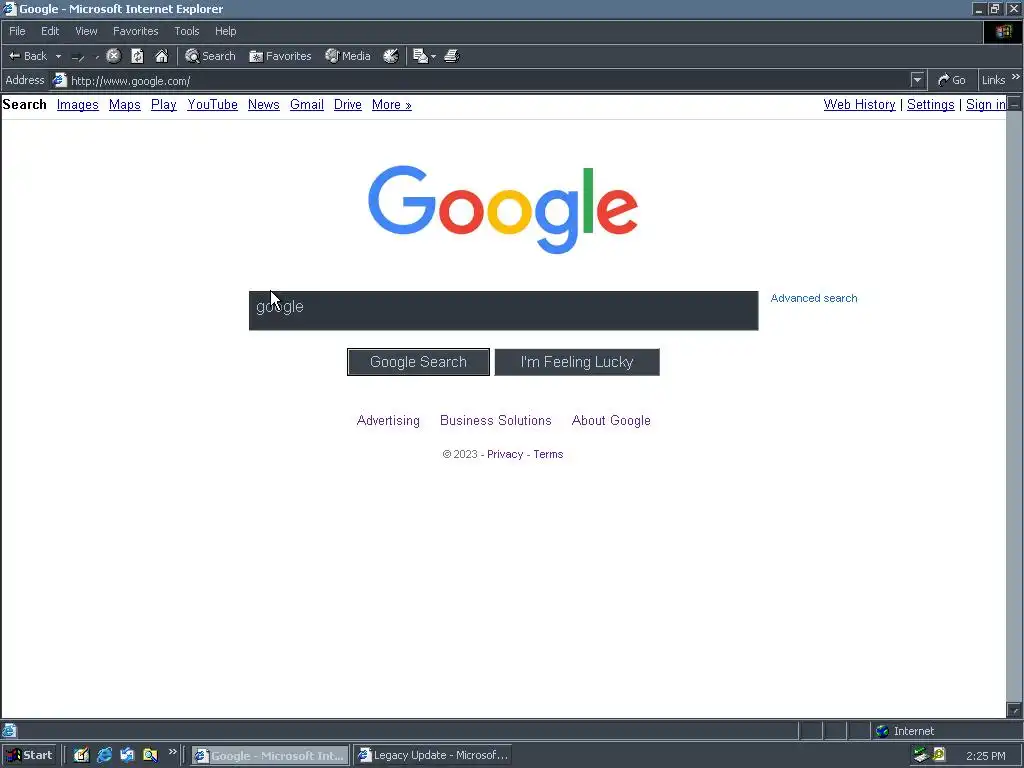Expand the Address bar dropdown arrow
Screen dimensions: 1024x768
coord(917,80)
